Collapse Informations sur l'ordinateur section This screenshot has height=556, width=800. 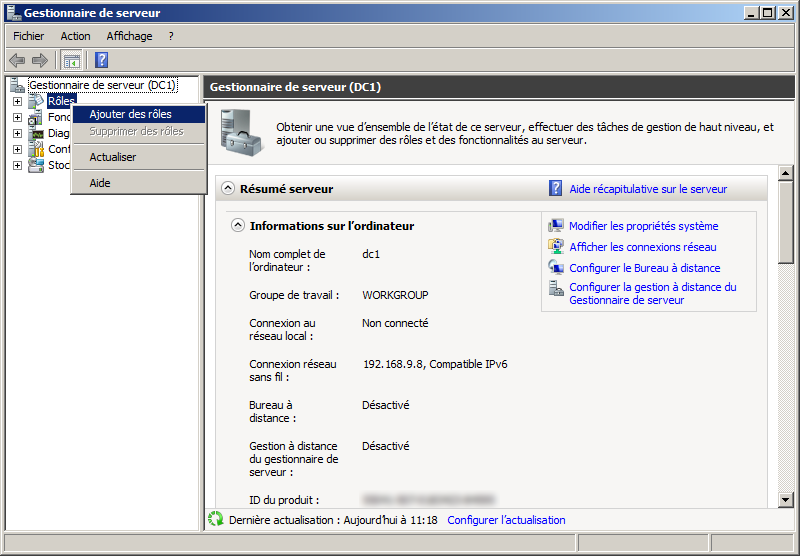pos(238,226)
